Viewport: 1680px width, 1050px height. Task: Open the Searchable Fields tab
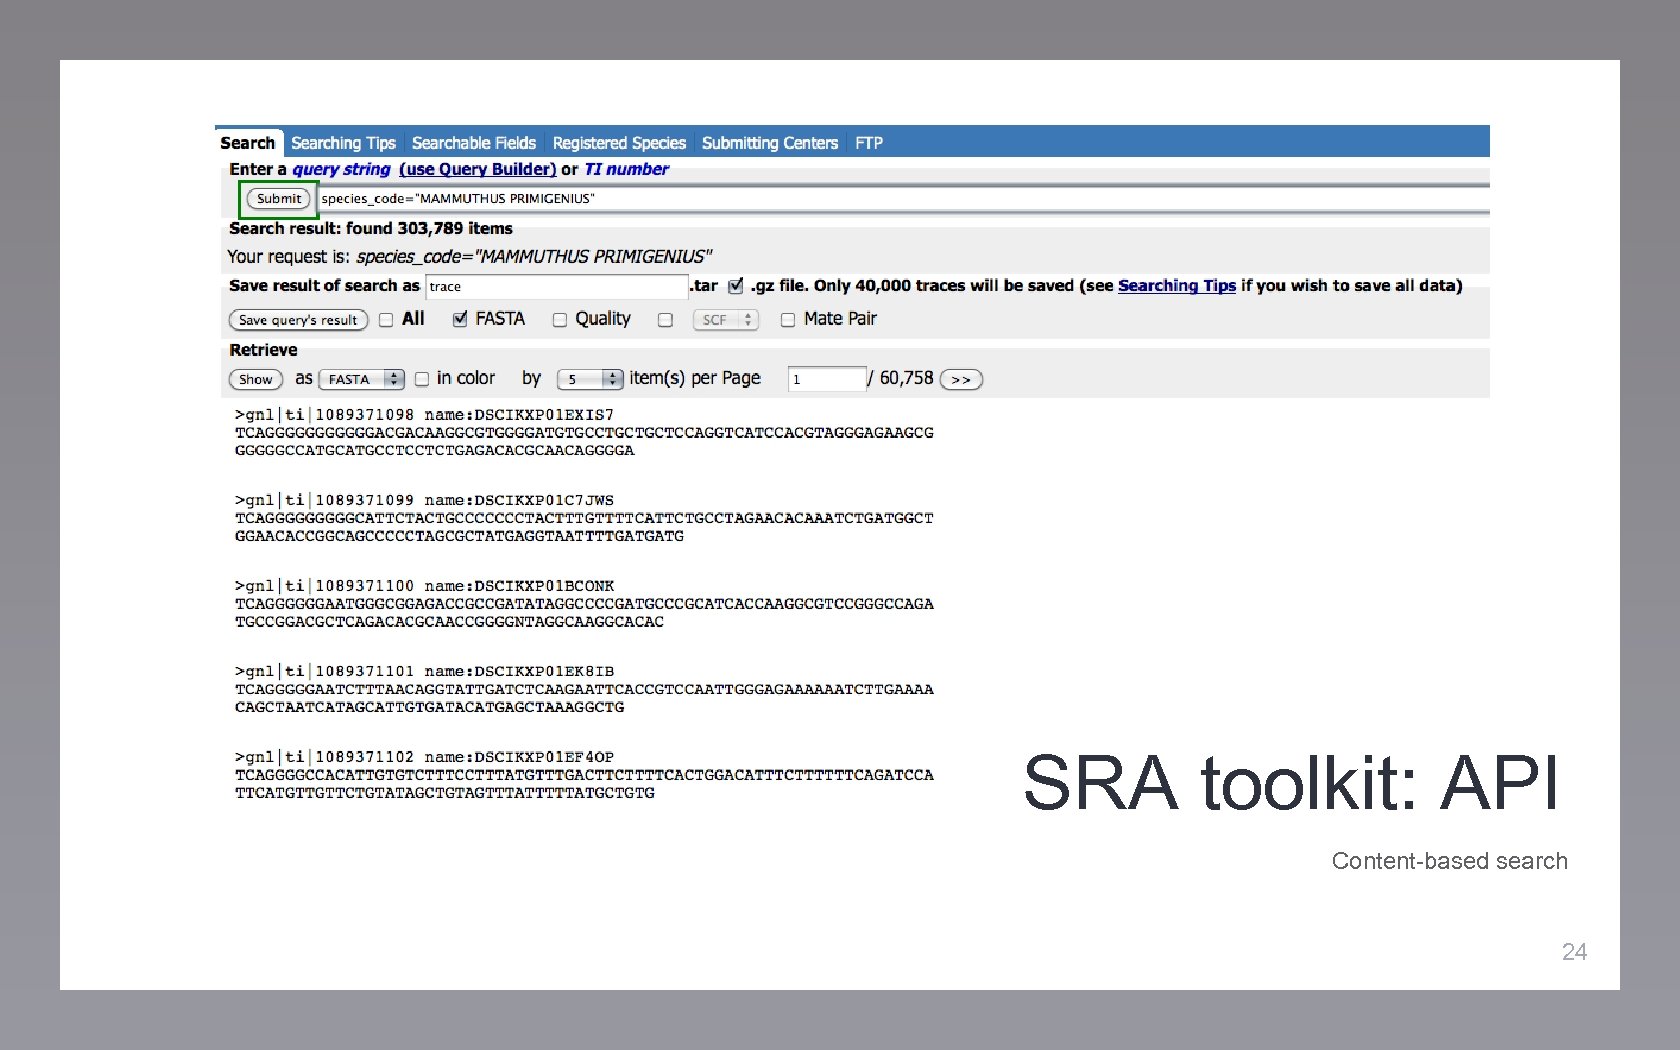[x=473, y=142]
